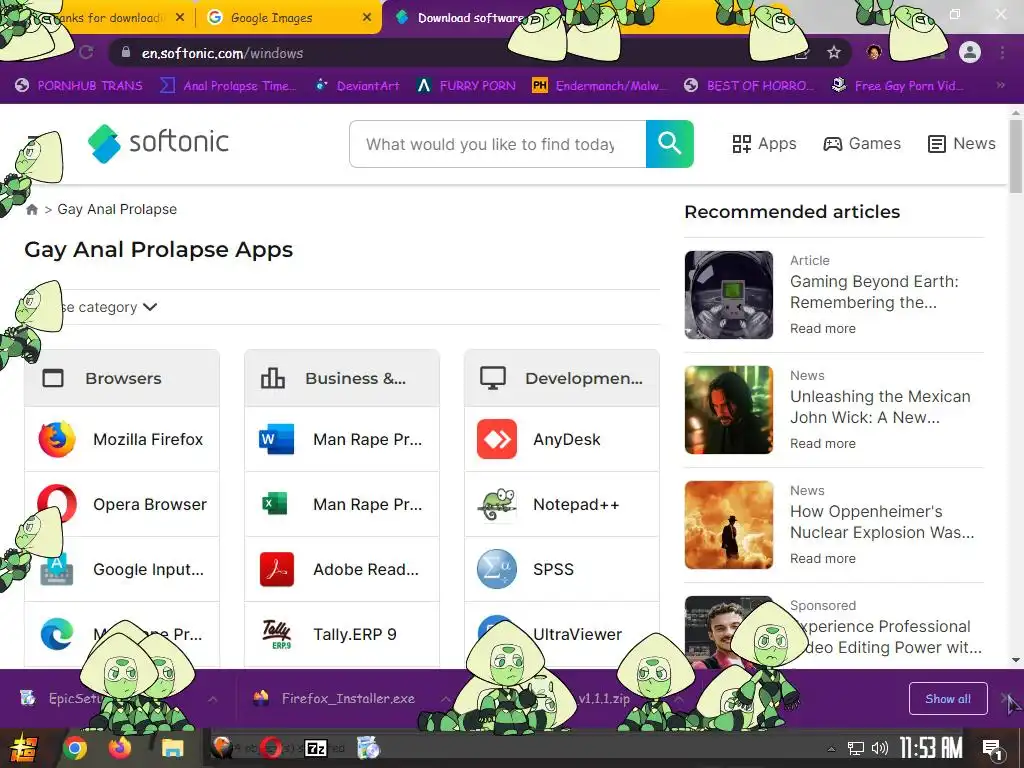Open the News navigation menu

coord(962,144)
